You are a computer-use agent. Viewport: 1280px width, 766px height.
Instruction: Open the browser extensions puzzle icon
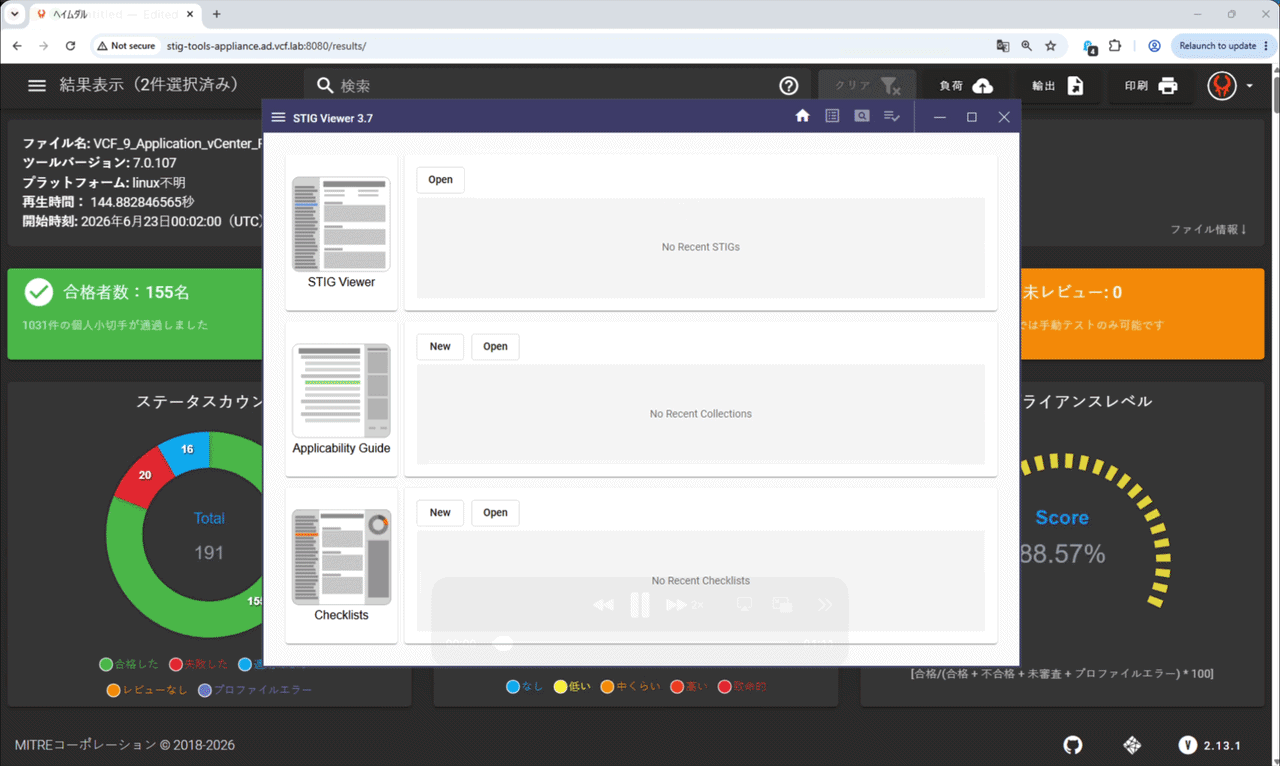(1115, 46)
